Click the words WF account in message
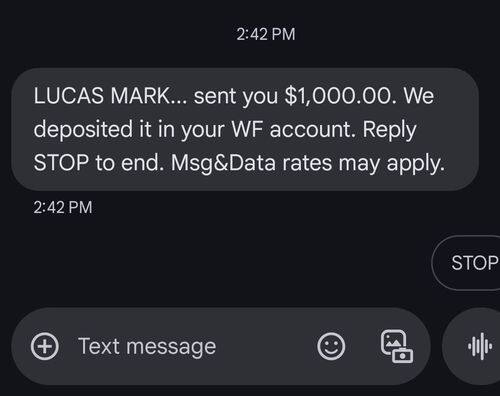Image resolution: width=500 pixels, height=396 pixels. pos(292,129)
